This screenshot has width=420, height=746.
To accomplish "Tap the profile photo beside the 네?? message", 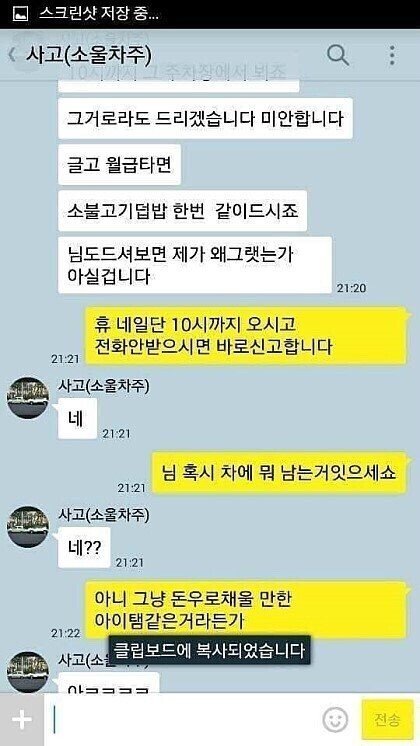I will (x=28, y=527).
